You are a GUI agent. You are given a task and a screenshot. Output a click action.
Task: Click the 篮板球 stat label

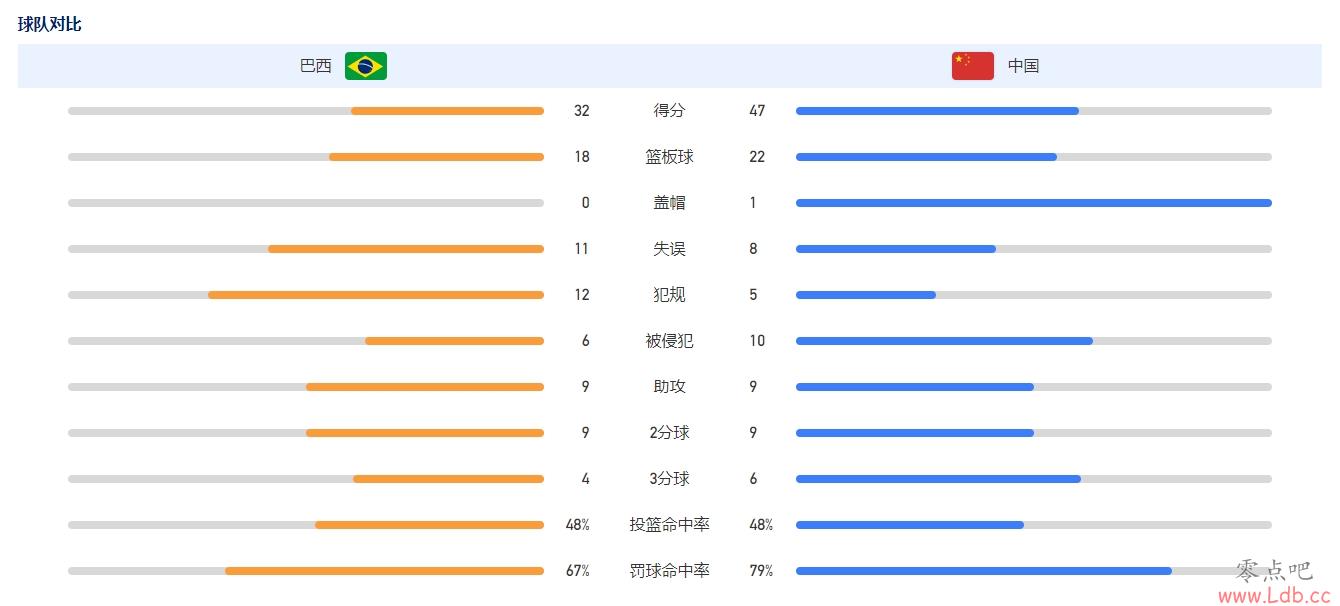(x=669, y=157)
